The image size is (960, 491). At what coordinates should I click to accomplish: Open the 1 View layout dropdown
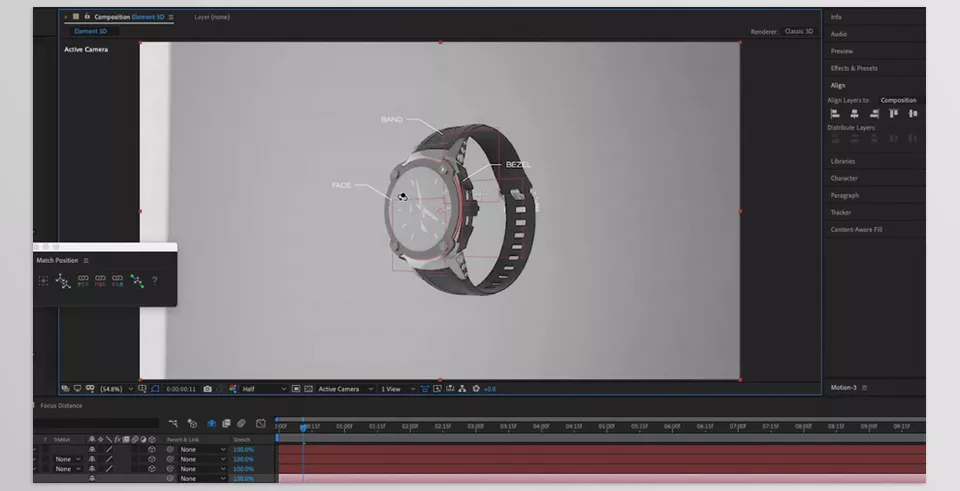click(398, 389)
